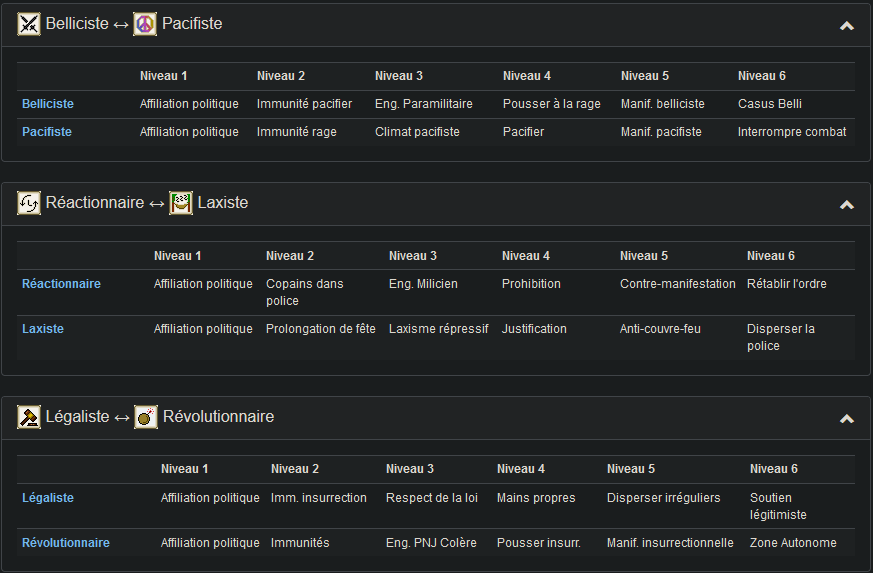Open the Réactionnaire row link
Screen dimensions: 873x573
tap(61, 284)
